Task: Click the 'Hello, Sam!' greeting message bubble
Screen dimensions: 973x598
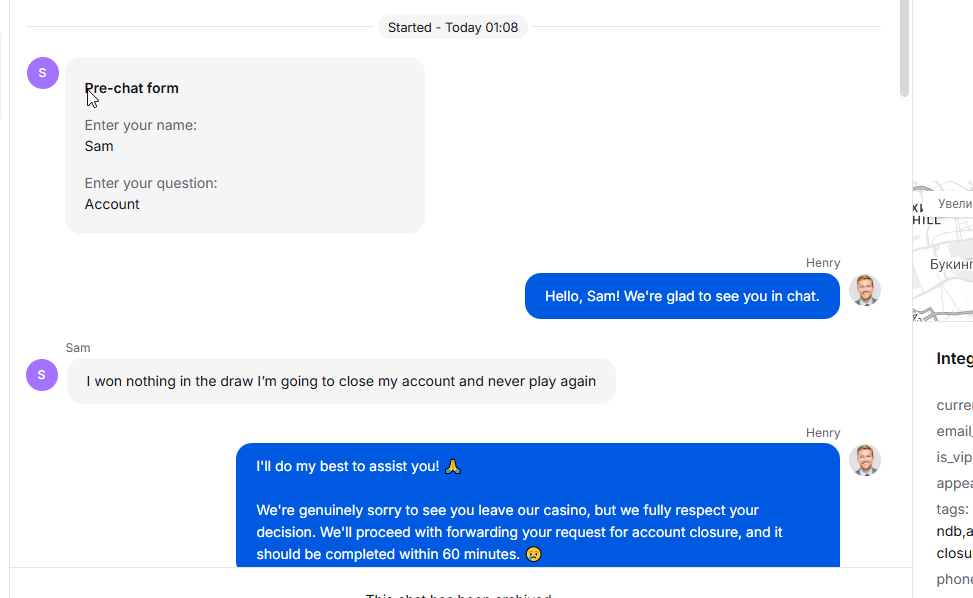Action: coord(682,296)
